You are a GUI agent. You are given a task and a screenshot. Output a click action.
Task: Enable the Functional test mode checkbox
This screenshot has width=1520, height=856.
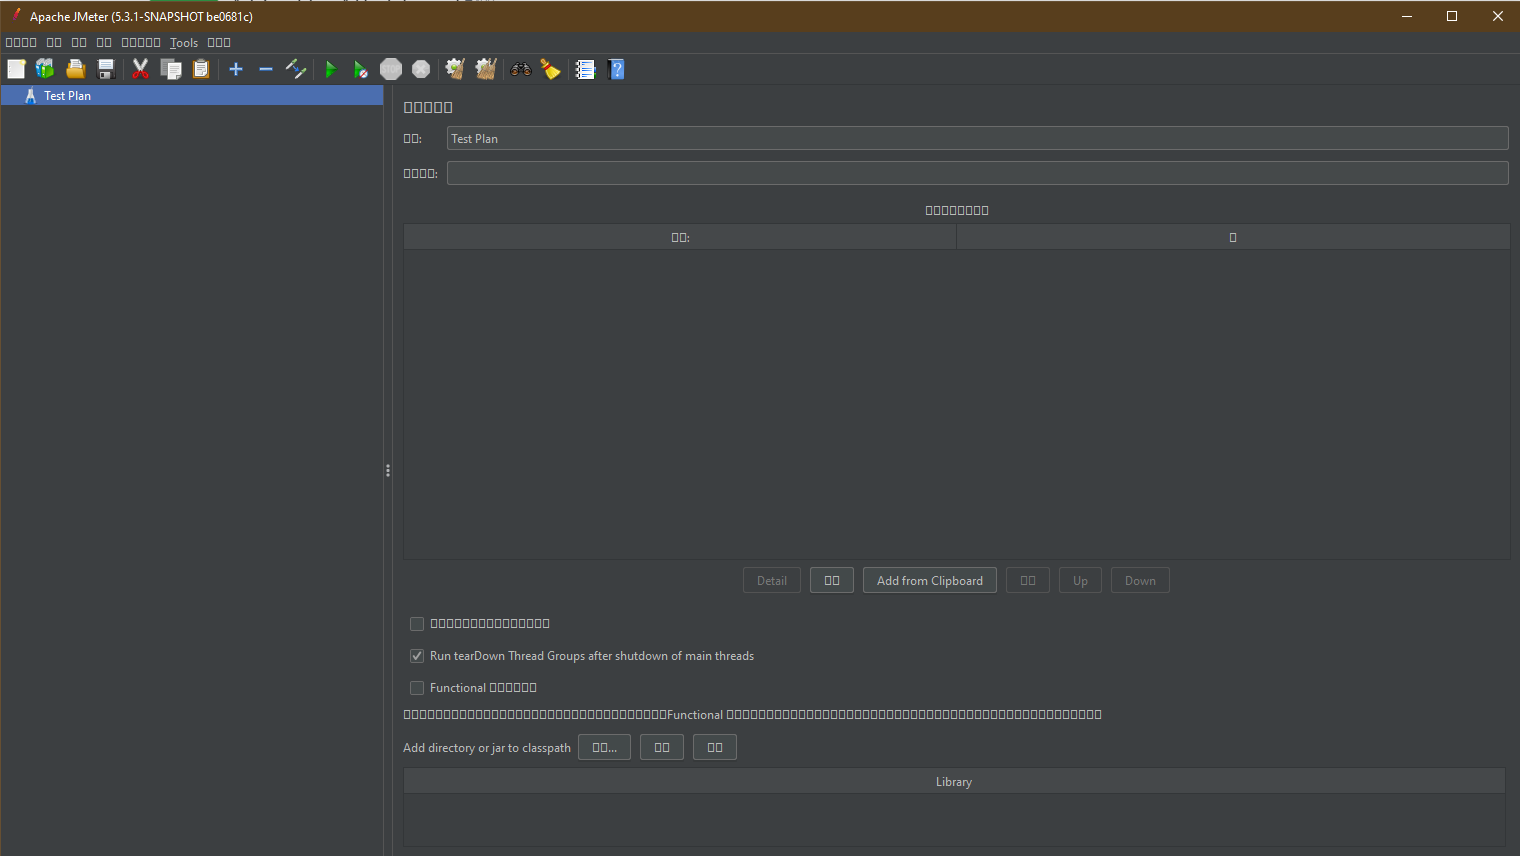pyautogui.click(x=417, y=688)
